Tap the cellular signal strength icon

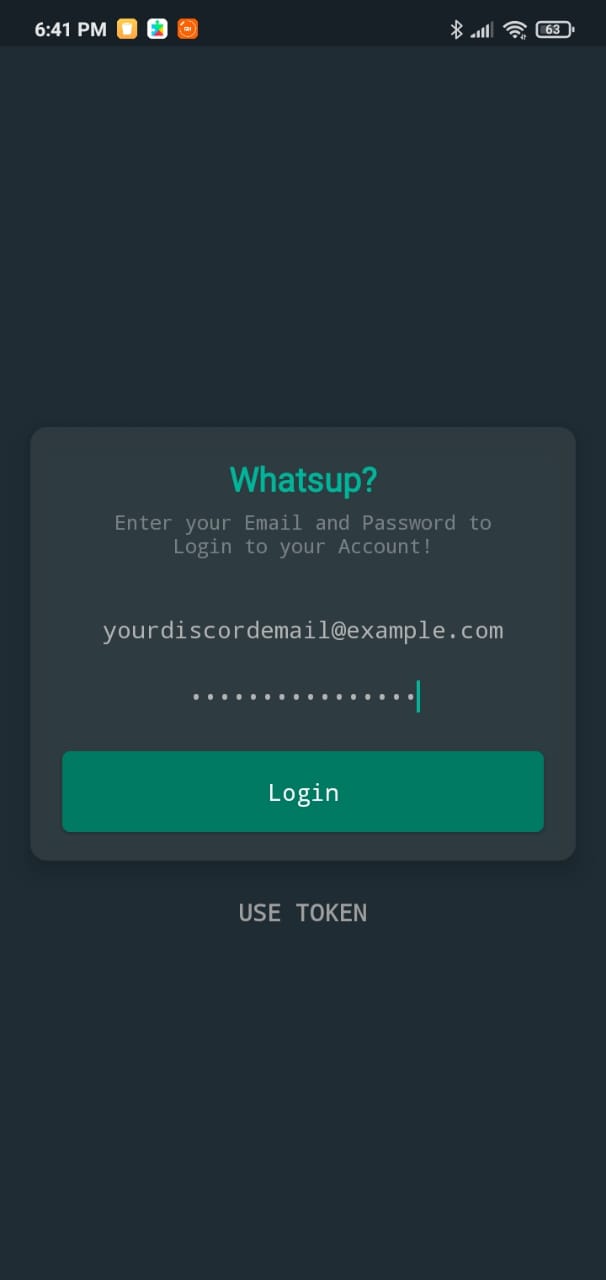pyautogui.click(x=482, y=30)
